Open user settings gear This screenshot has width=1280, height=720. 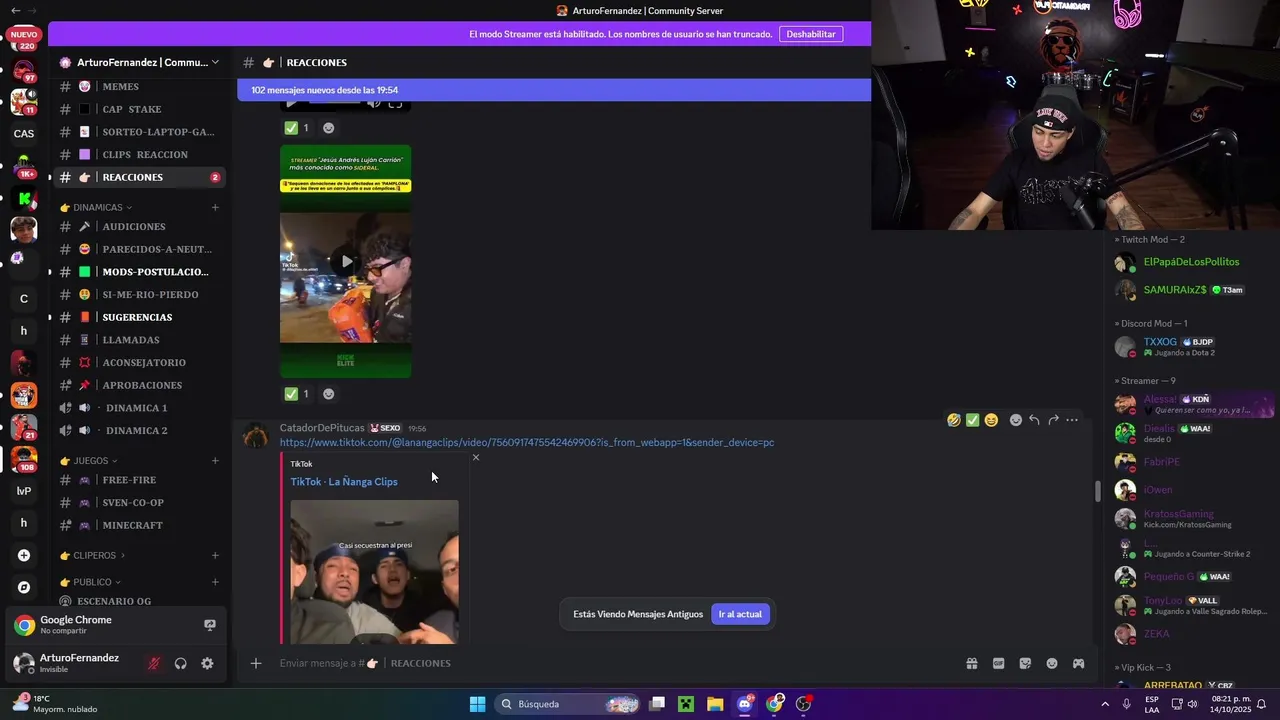coord(207,663)
